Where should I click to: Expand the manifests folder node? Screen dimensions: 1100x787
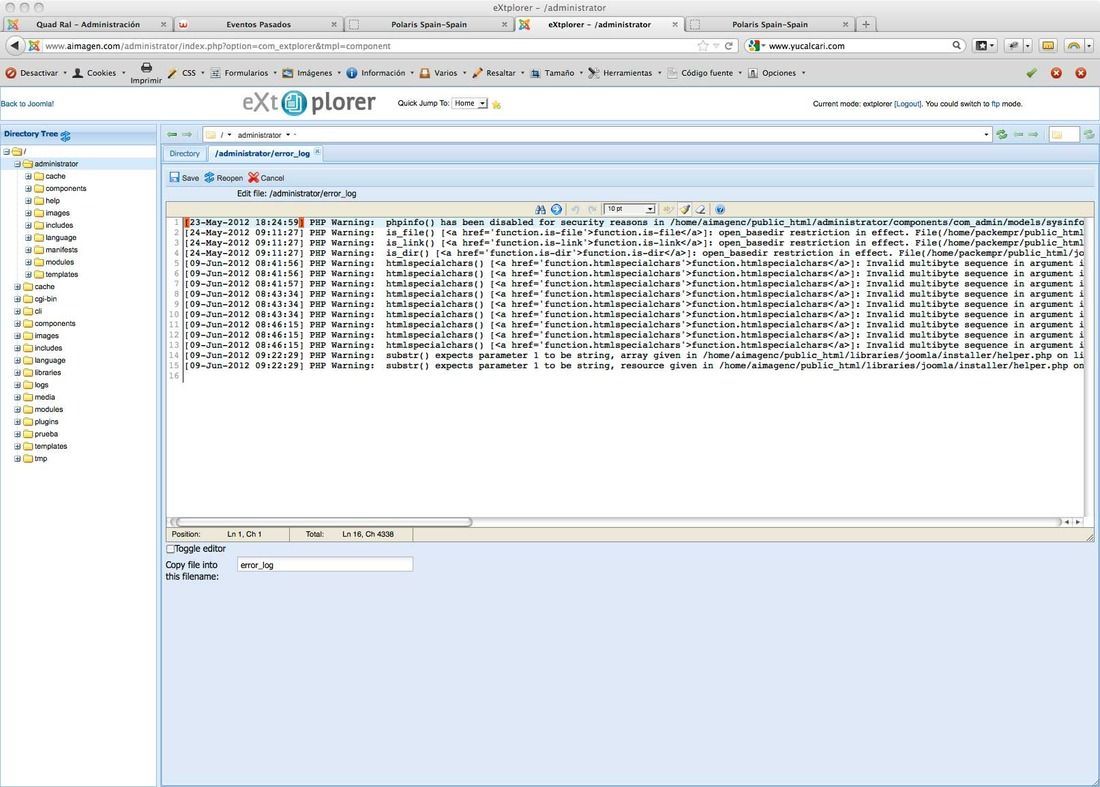[x=28, y=250]
